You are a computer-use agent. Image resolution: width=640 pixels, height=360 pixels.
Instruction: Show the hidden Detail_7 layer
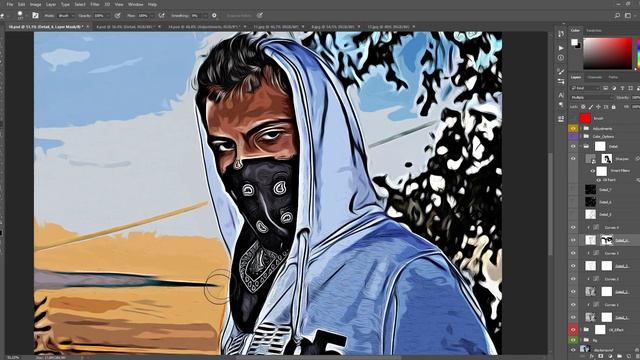[573, 189]
